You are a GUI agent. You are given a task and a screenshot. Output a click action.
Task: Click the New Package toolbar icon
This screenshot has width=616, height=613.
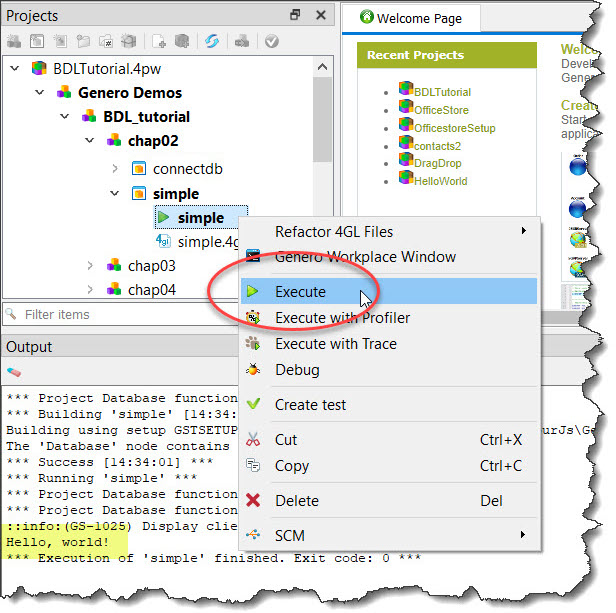128,41
